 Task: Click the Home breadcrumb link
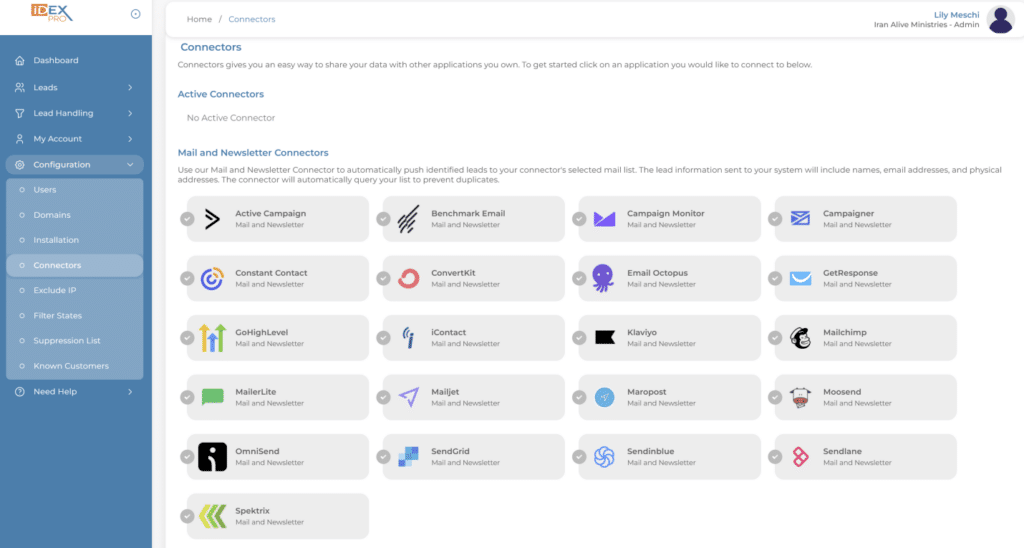(199, 19)
